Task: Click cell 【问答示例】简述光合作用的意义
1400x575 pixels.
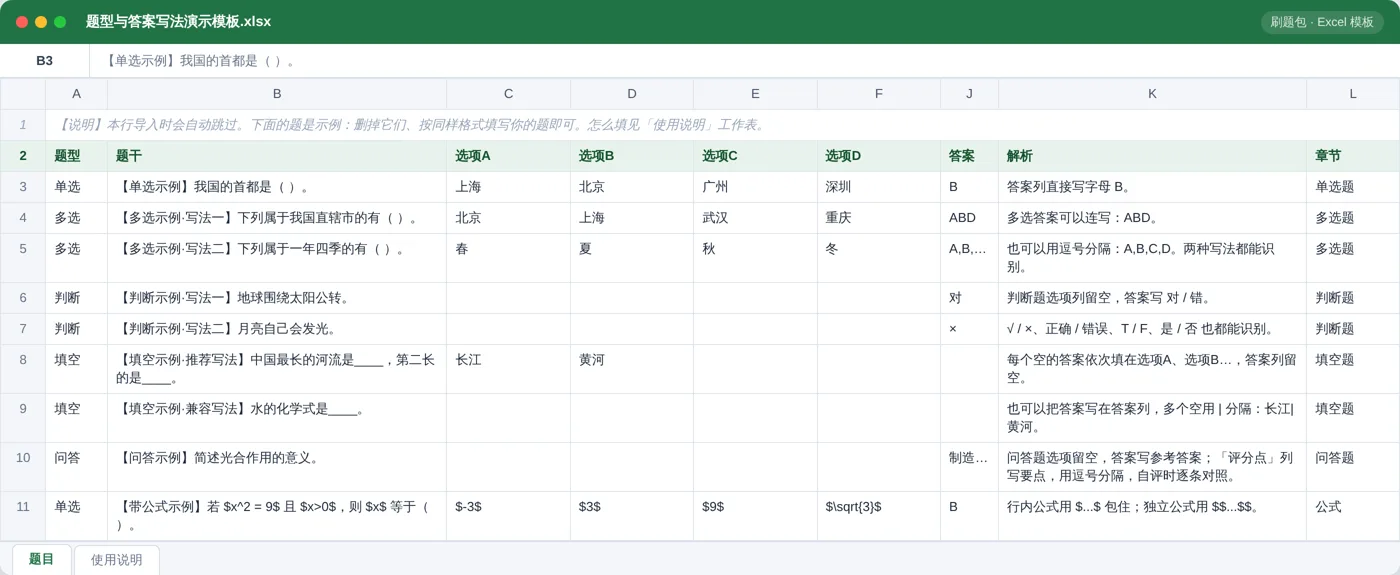Action: [x=277, y=467]
